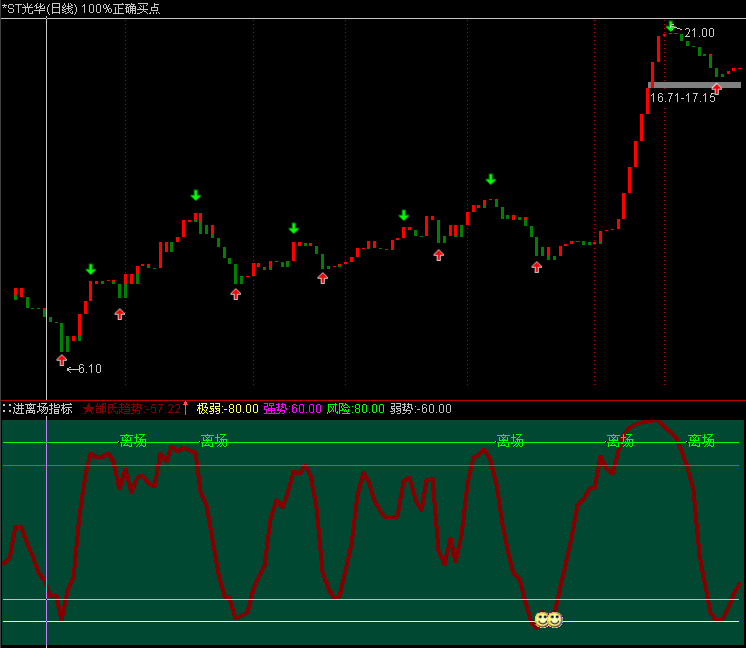Select the 进离场指标 indicator name
This screenshot has width=746, height=648.
pos(42,409)
